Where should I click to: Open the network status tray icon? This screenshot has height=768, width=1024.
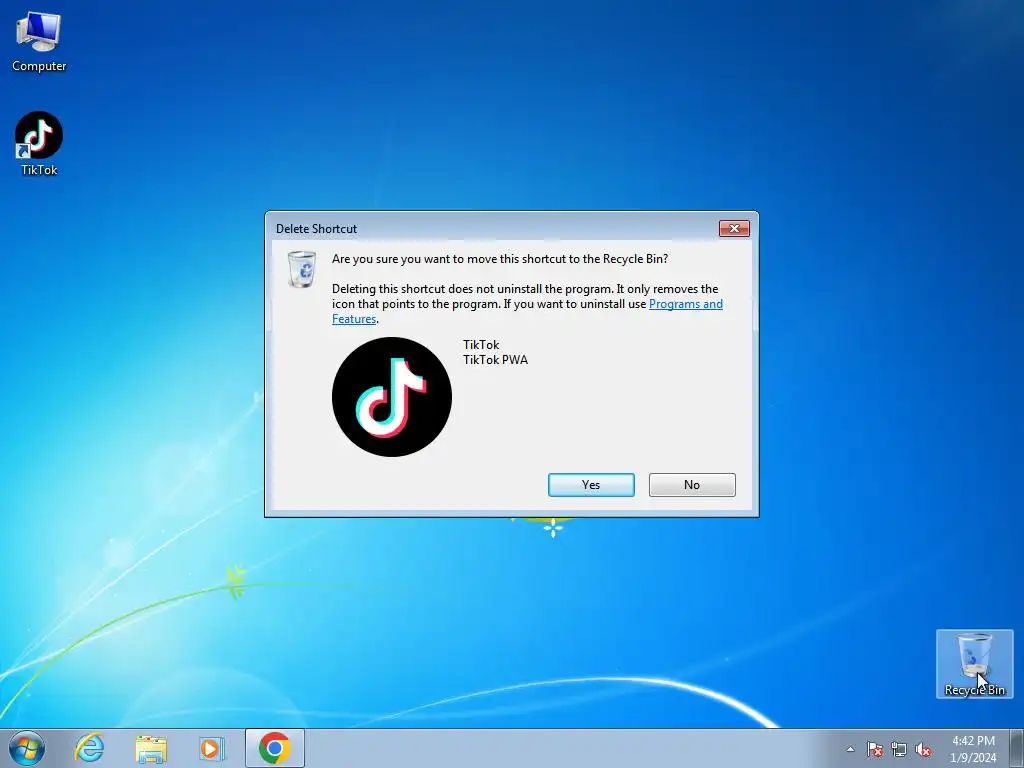pos(899,749)
